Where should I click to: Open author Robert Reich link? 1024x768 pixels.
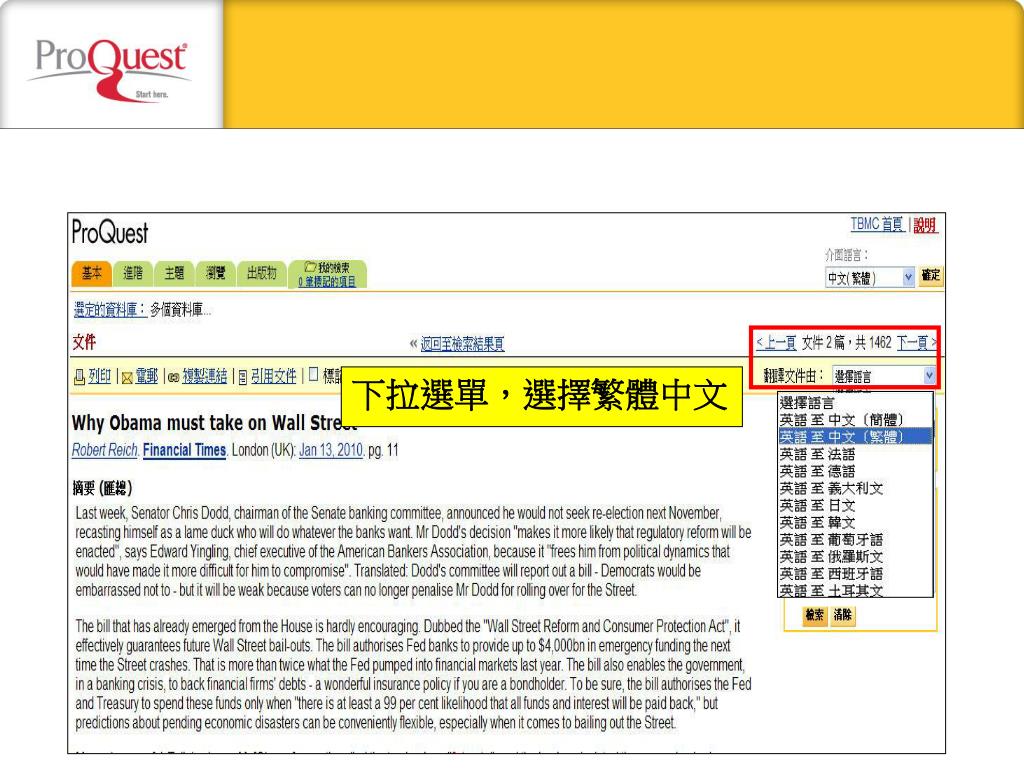(104, 450)
